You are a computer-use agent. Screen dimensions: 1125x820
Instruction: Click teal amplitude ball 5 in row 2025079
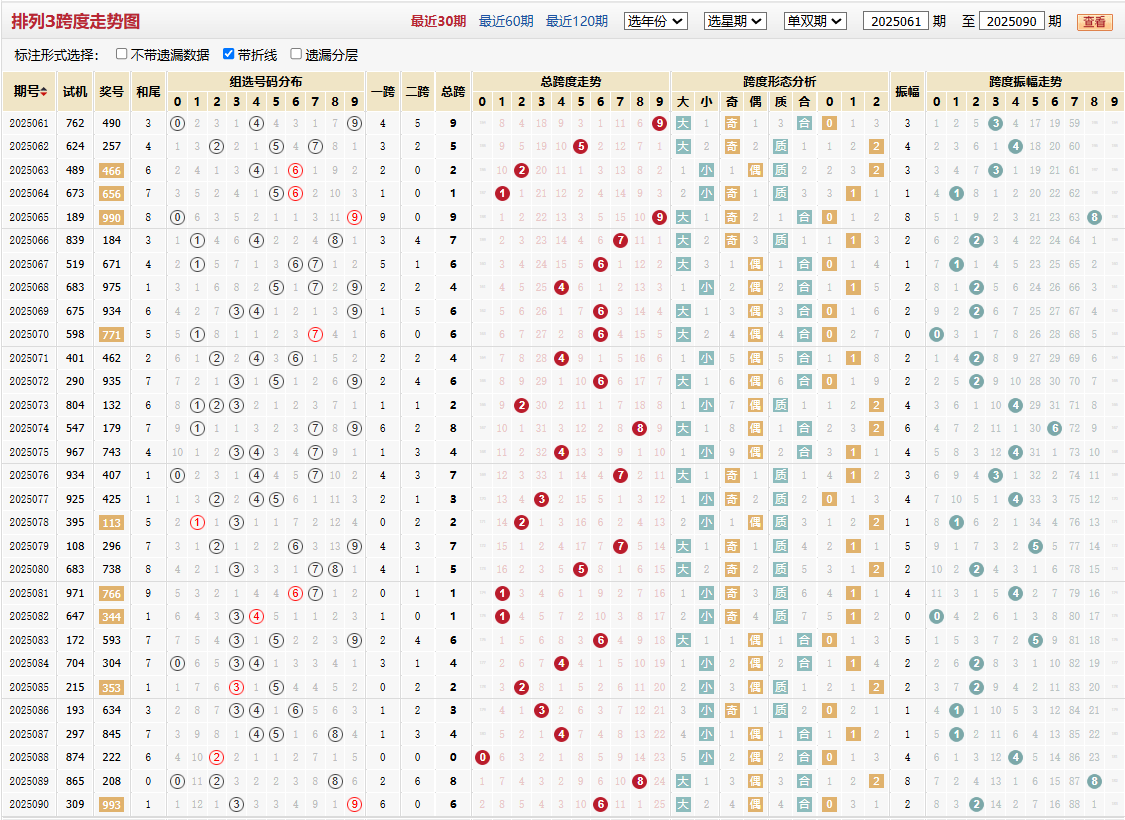coord(1035,546)
